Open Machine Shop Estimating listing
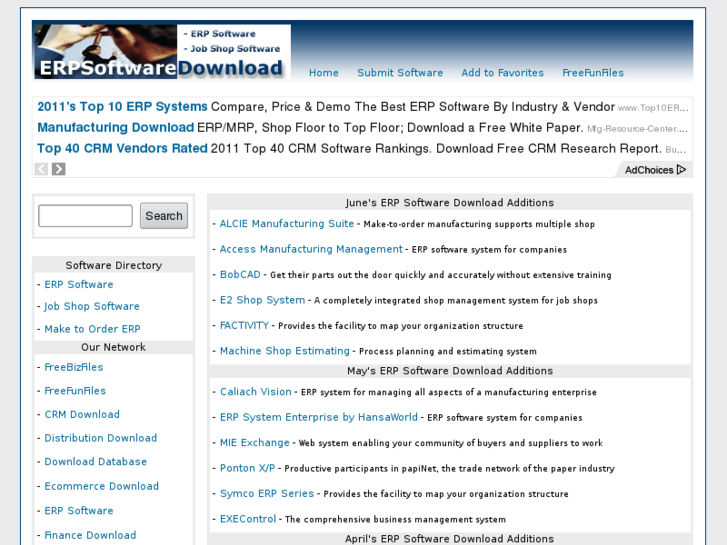 (x=285, y=351)
